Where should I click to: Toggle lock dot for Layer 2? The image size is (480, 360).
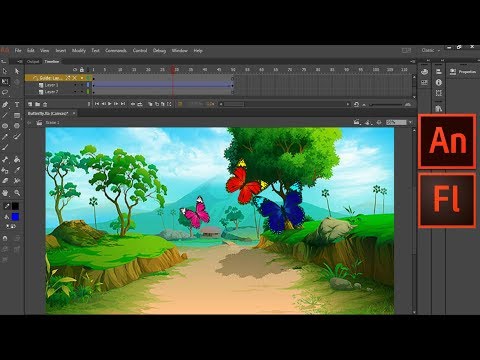[x=82, y=92]
